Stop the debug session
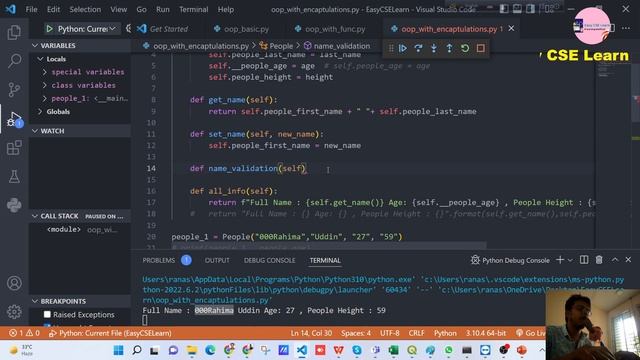 coord(480,48)
